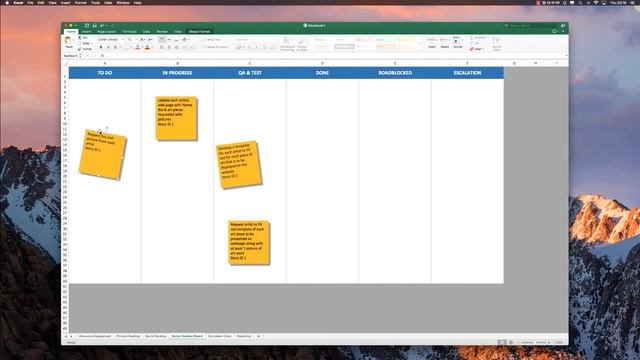Adjust the zoom slider in status bar
640x360 pixels.
(534, 342)
